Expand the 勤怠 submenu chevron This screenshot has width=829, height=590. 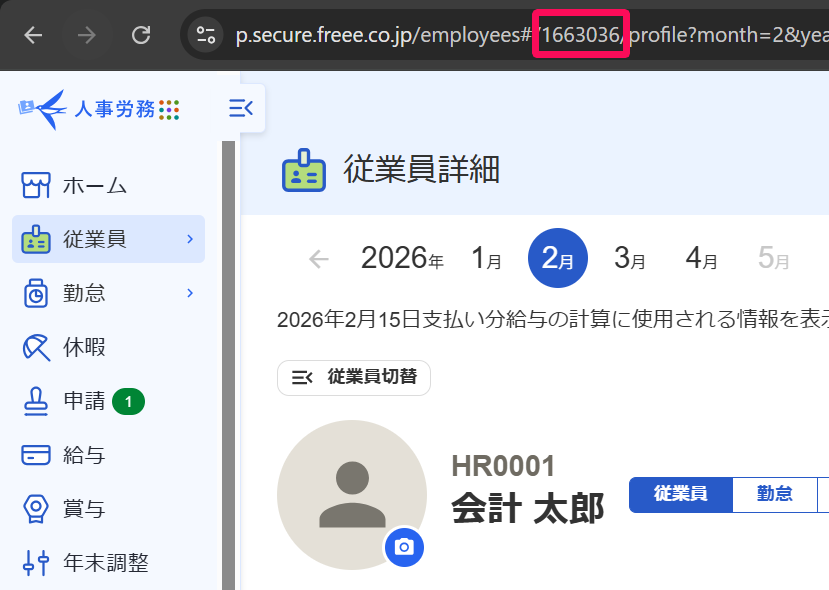click(x=190, y=293)
